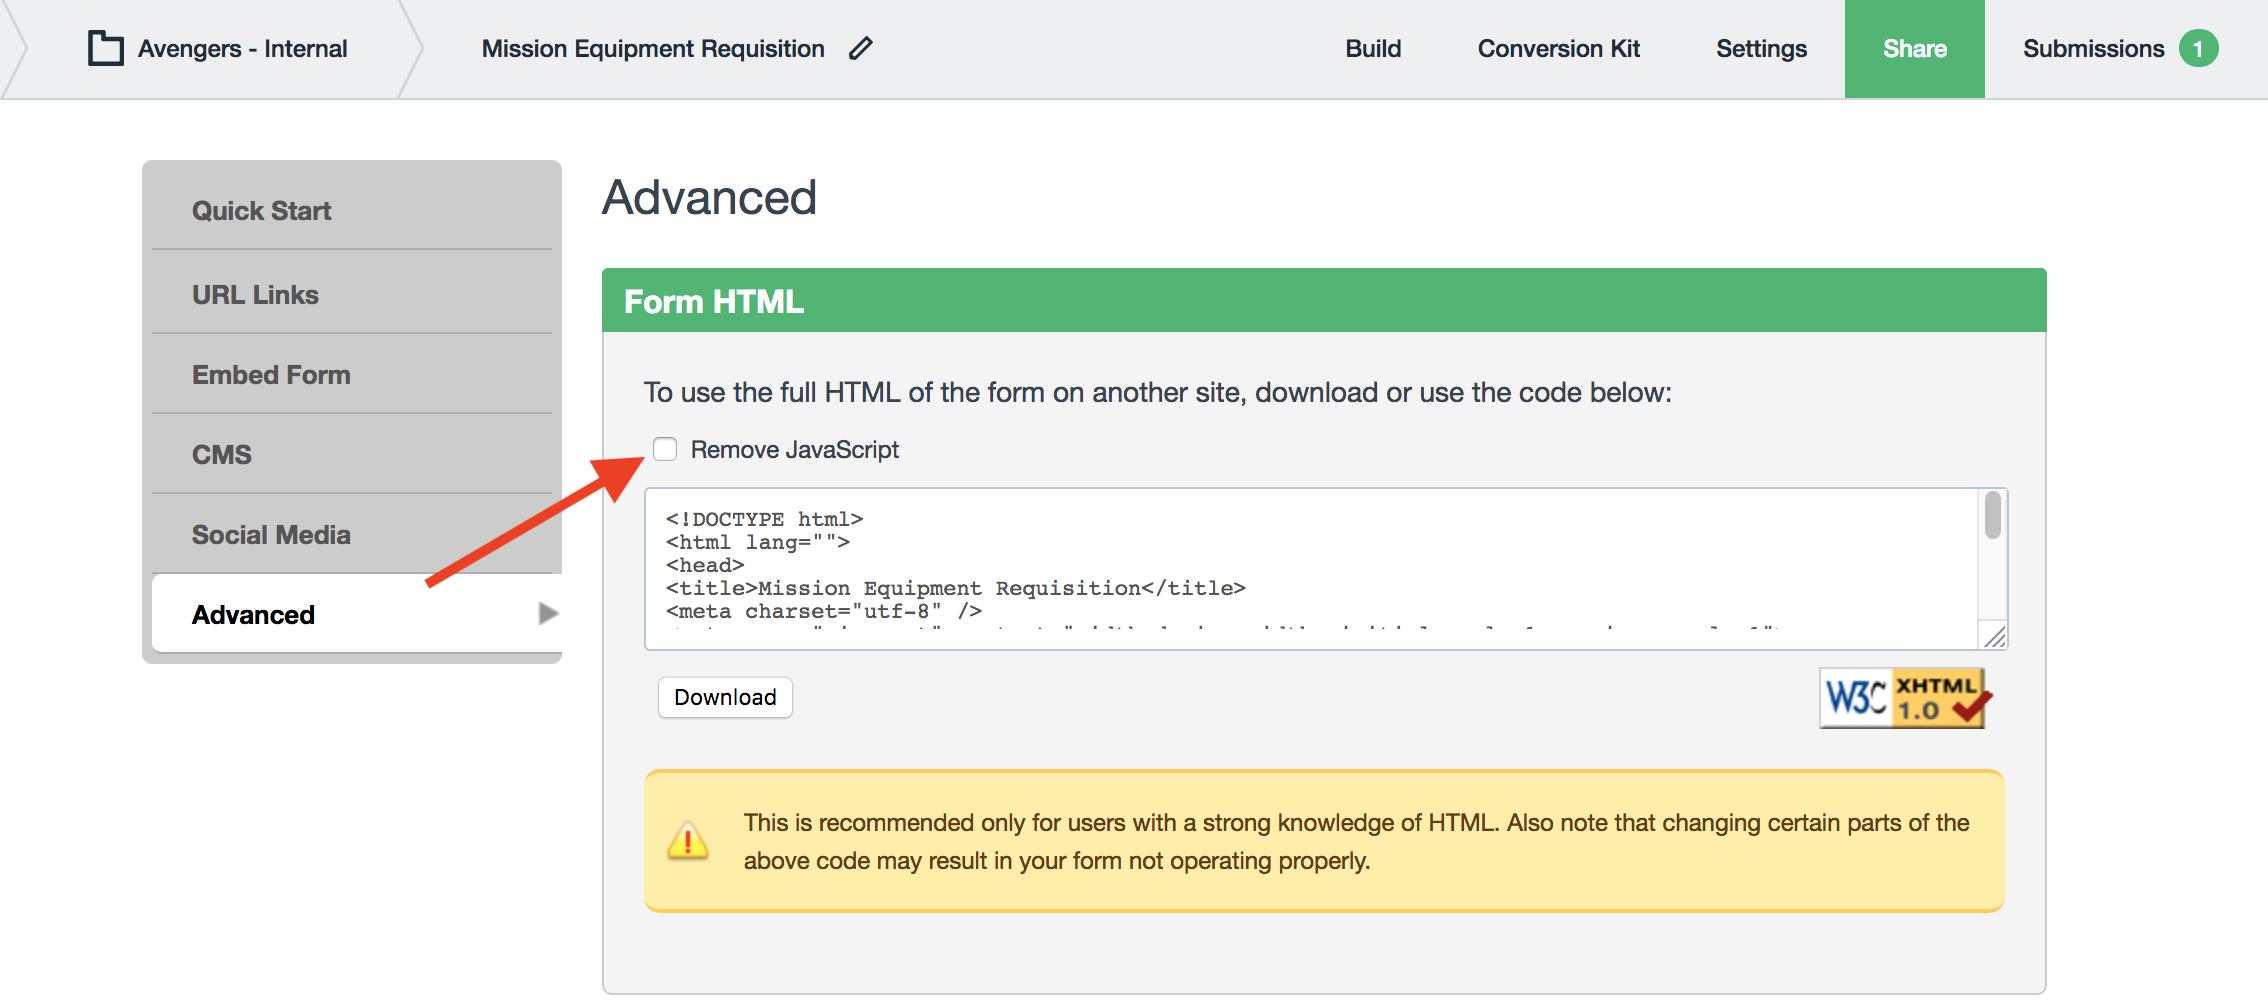Click the HTML code box scrollbar

1992,517
